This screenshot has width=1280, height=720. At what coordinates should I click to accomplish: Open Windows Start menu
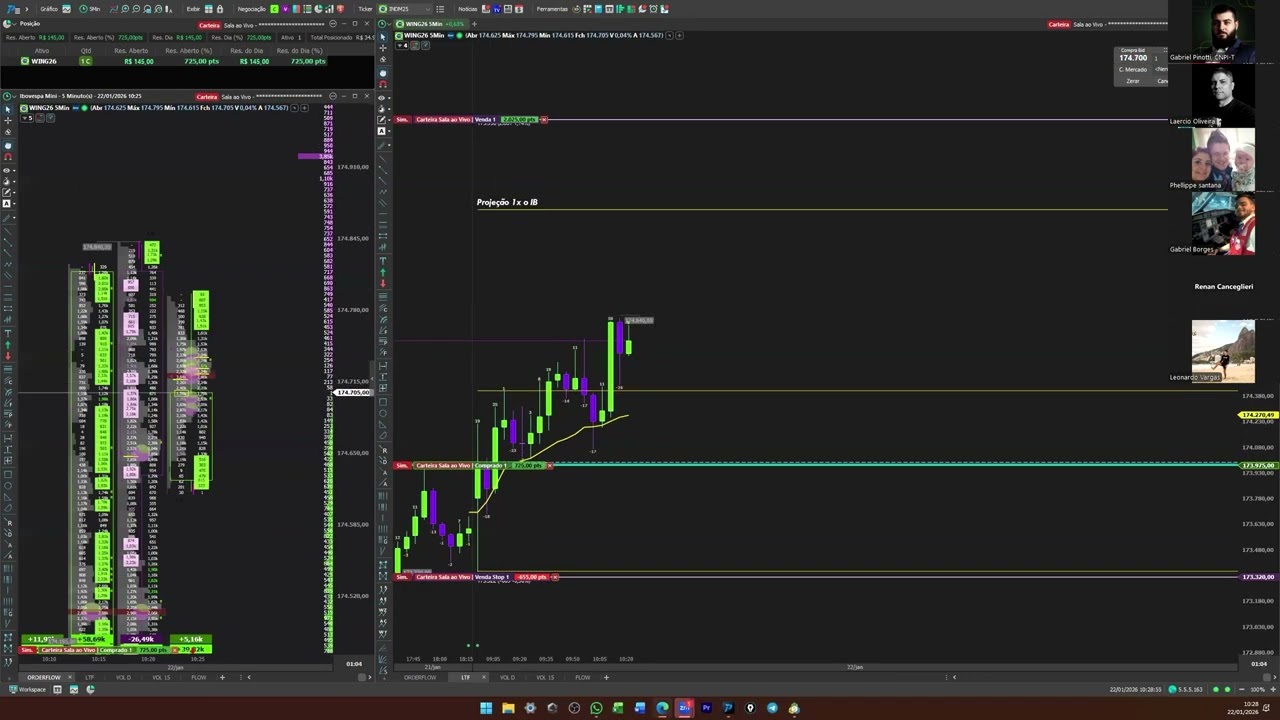pos(486,708)
